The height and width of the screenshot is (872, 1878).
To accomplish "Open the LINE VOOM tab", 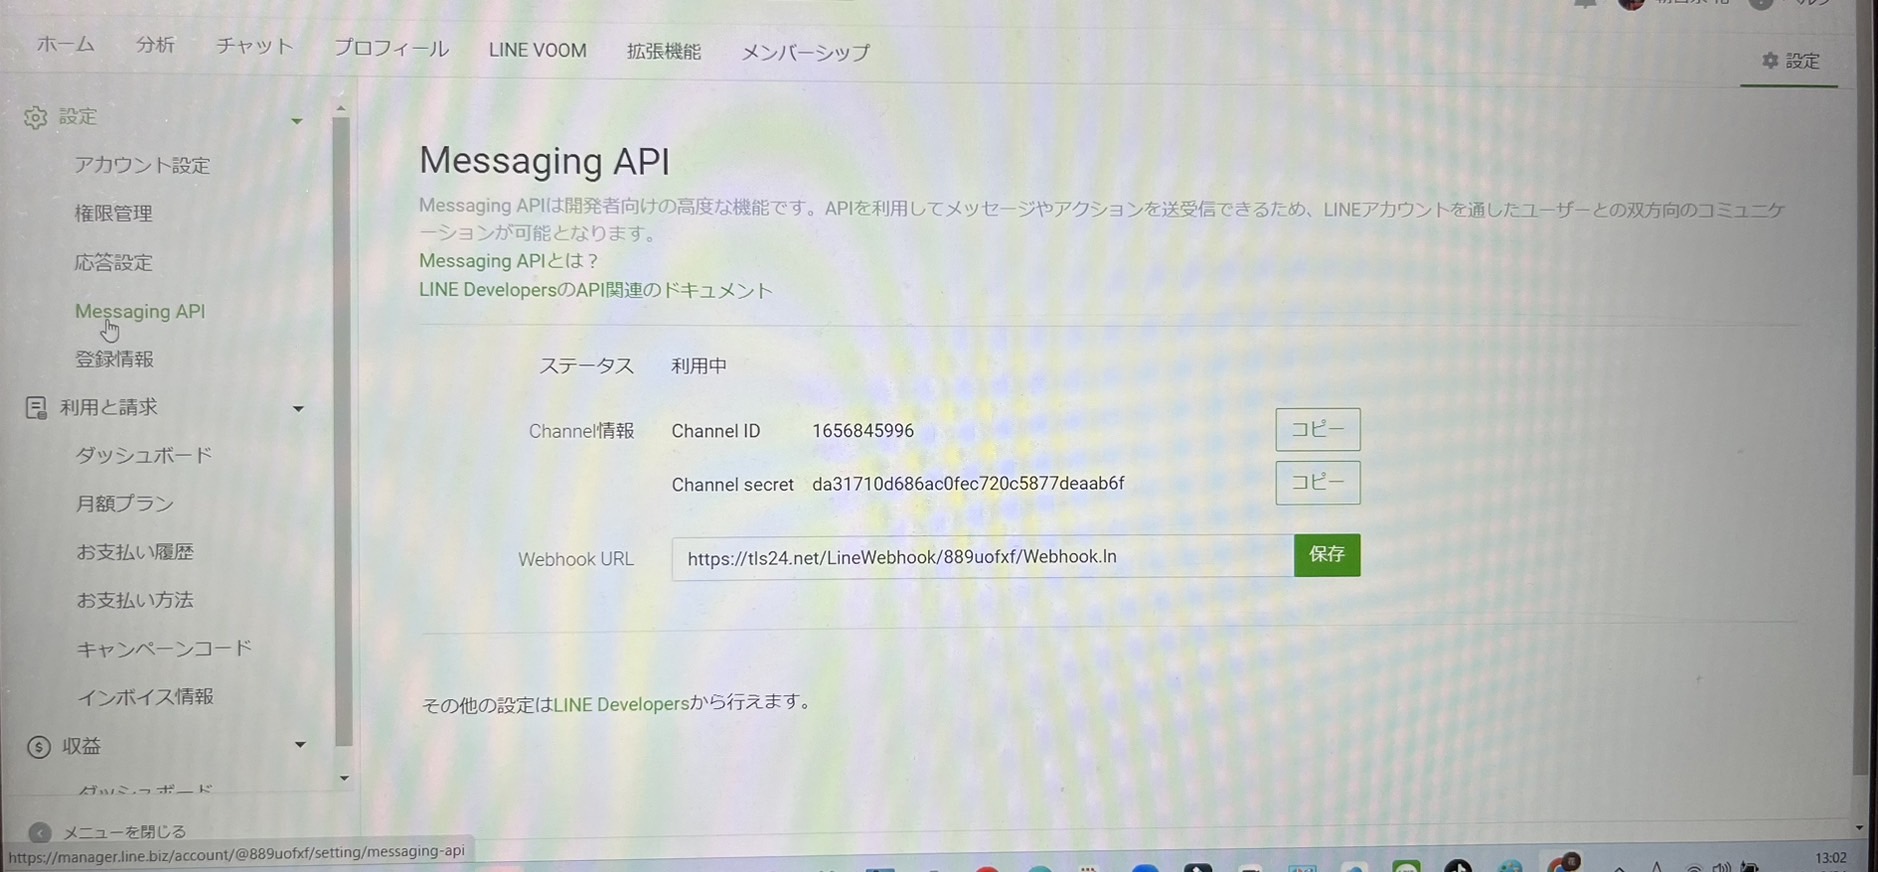I will (537, 50).
